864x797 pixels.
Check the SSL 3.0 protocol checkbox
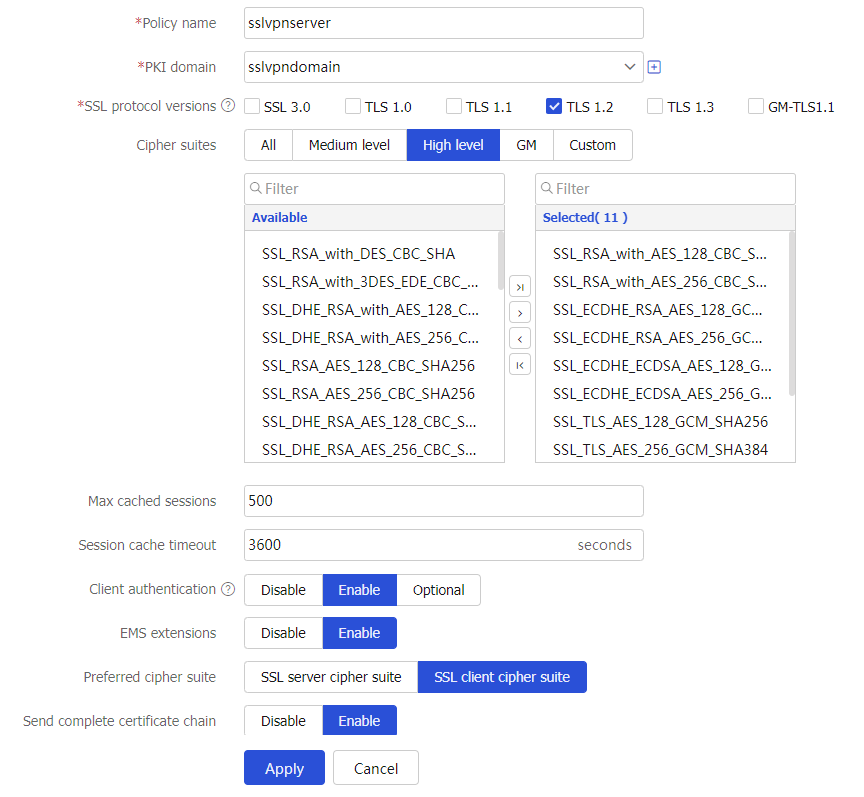(252, 106)
